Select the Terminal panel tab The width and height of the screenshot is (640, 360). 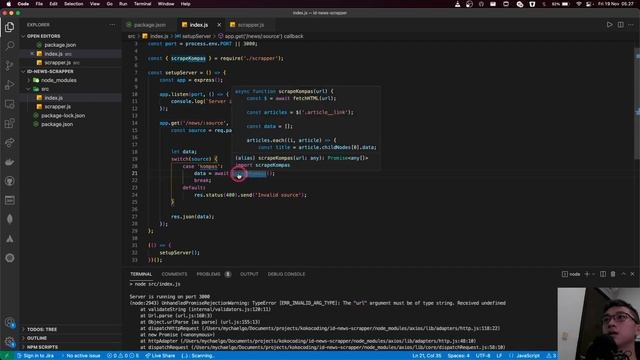(141, 274)
